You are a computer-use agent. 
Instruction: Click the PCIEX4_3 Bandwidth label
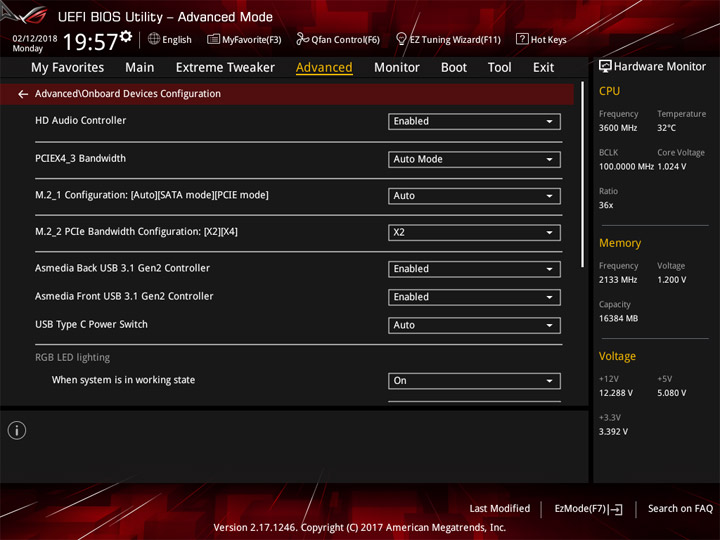pos(80,158)
